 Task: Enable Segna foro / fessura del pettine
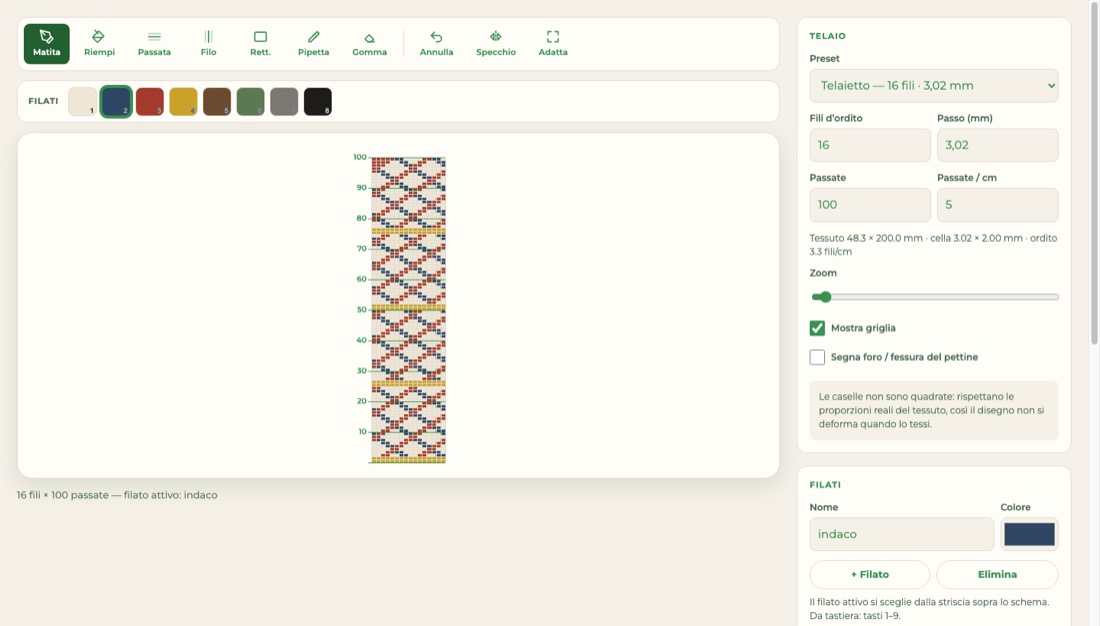[817, 357]
